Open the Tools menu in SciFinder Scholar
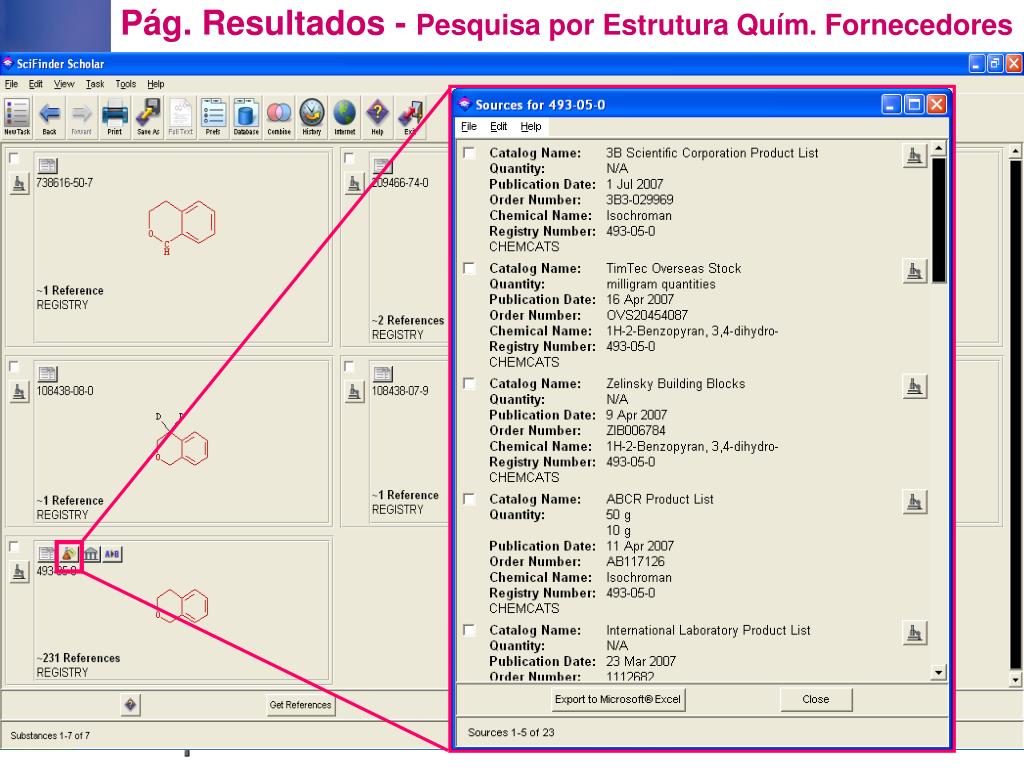Image resolution: width=1024 pixels, height=768 pixels. 125,84
